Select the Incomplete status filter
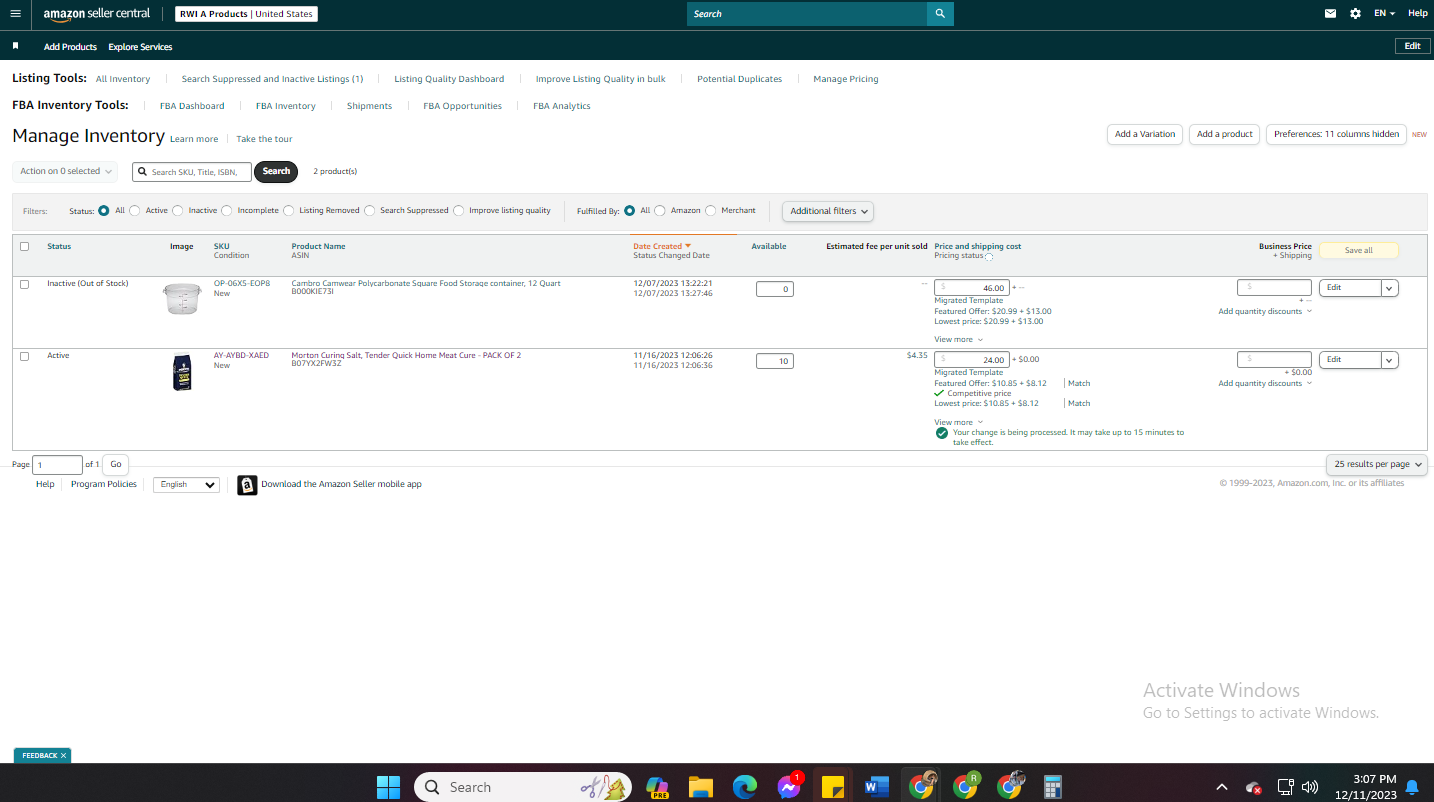 click(227, 211)
